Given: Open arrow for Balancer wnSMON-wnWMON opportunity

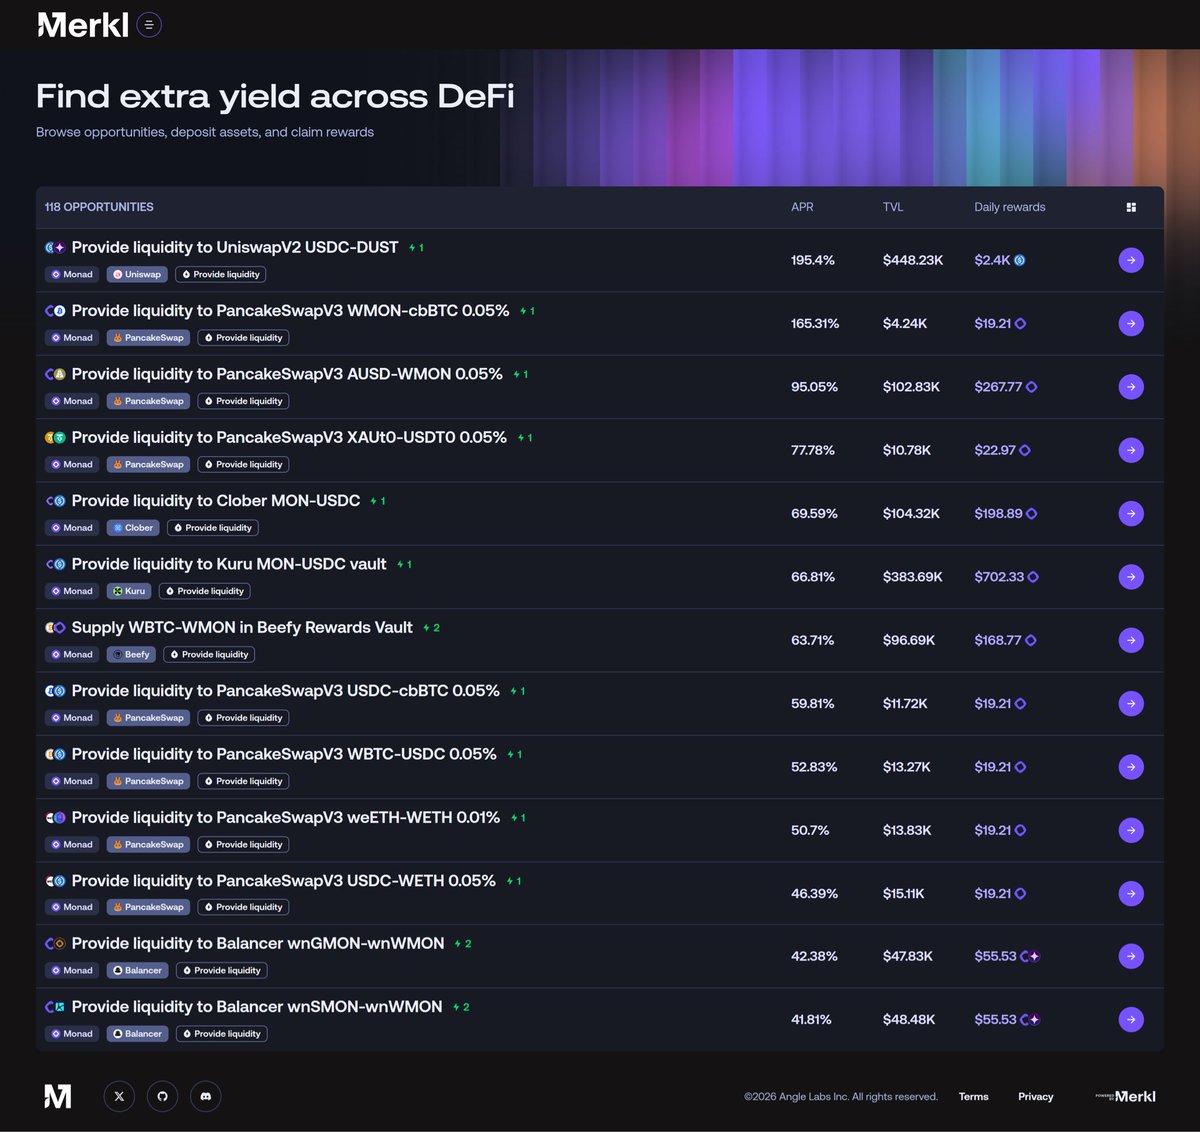Looking at the screenshot, I should coord(1131,1020).
